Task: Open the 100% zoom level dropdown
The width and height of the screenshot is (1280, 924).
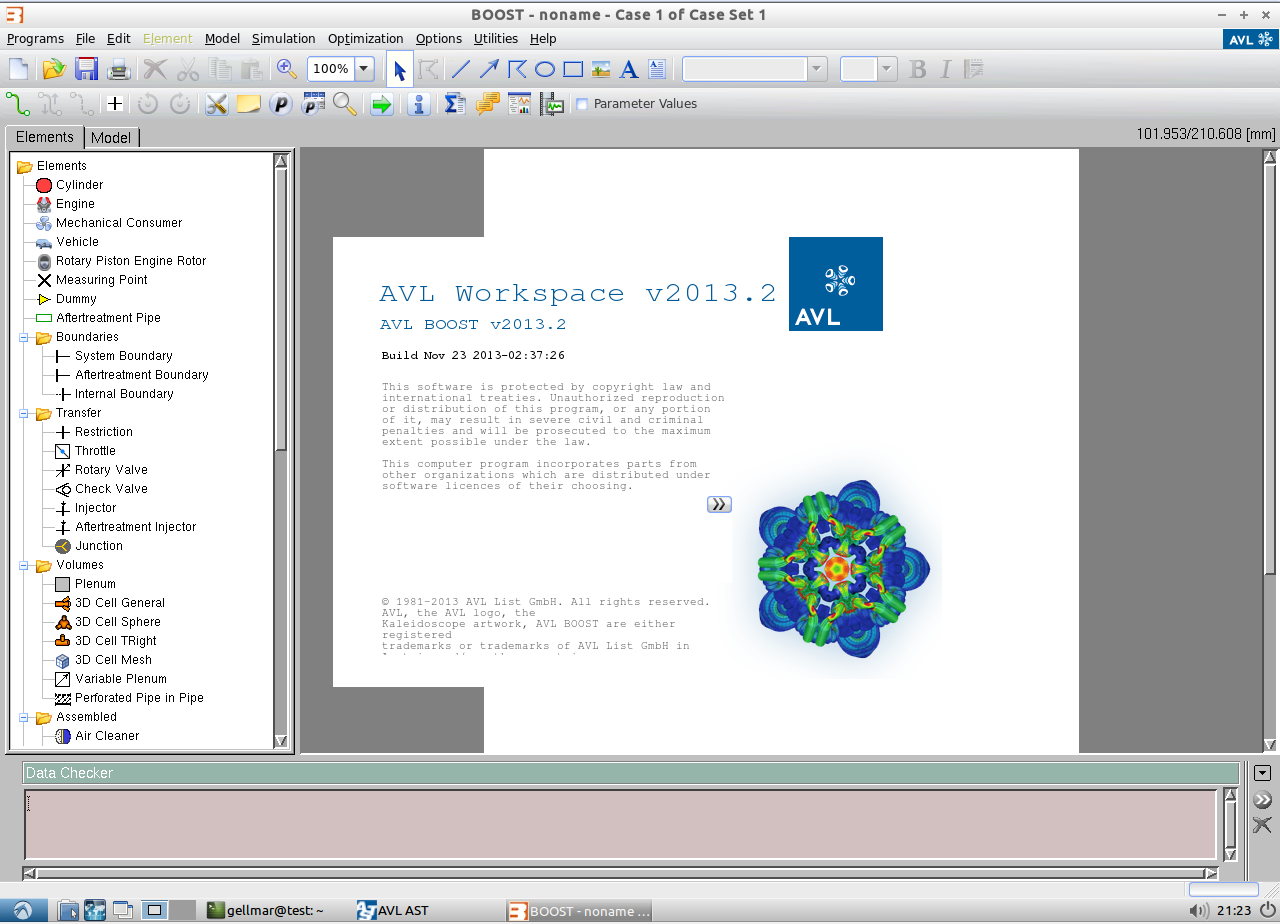Action: [x=364, y=69]
